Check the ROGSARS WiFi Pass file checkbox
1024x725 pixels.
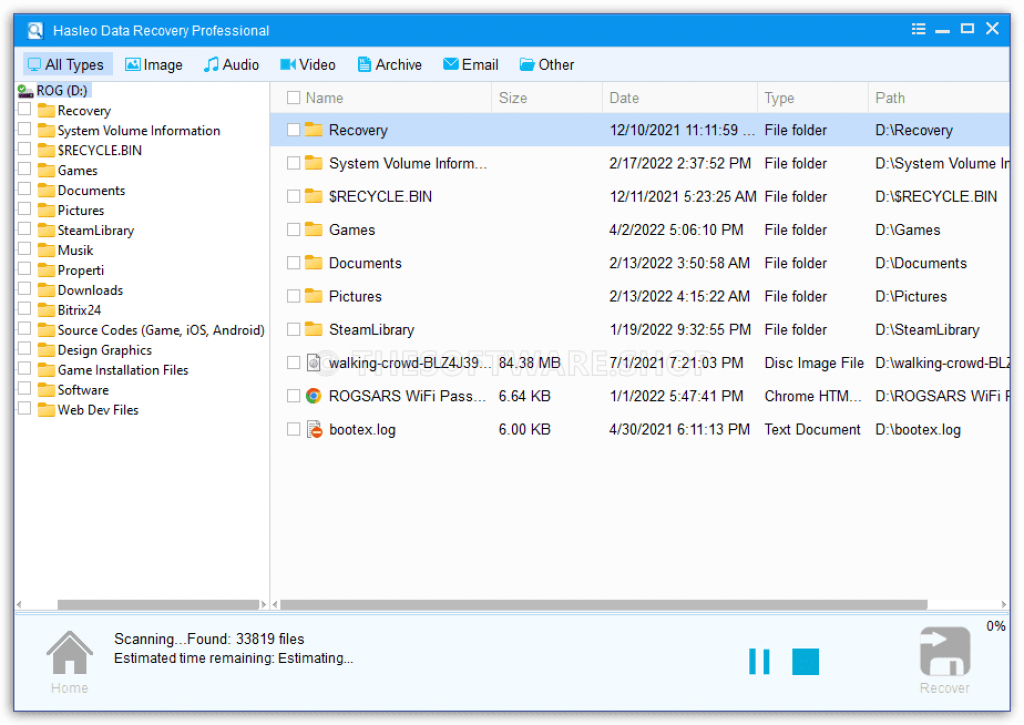click(x=294, y=396)
